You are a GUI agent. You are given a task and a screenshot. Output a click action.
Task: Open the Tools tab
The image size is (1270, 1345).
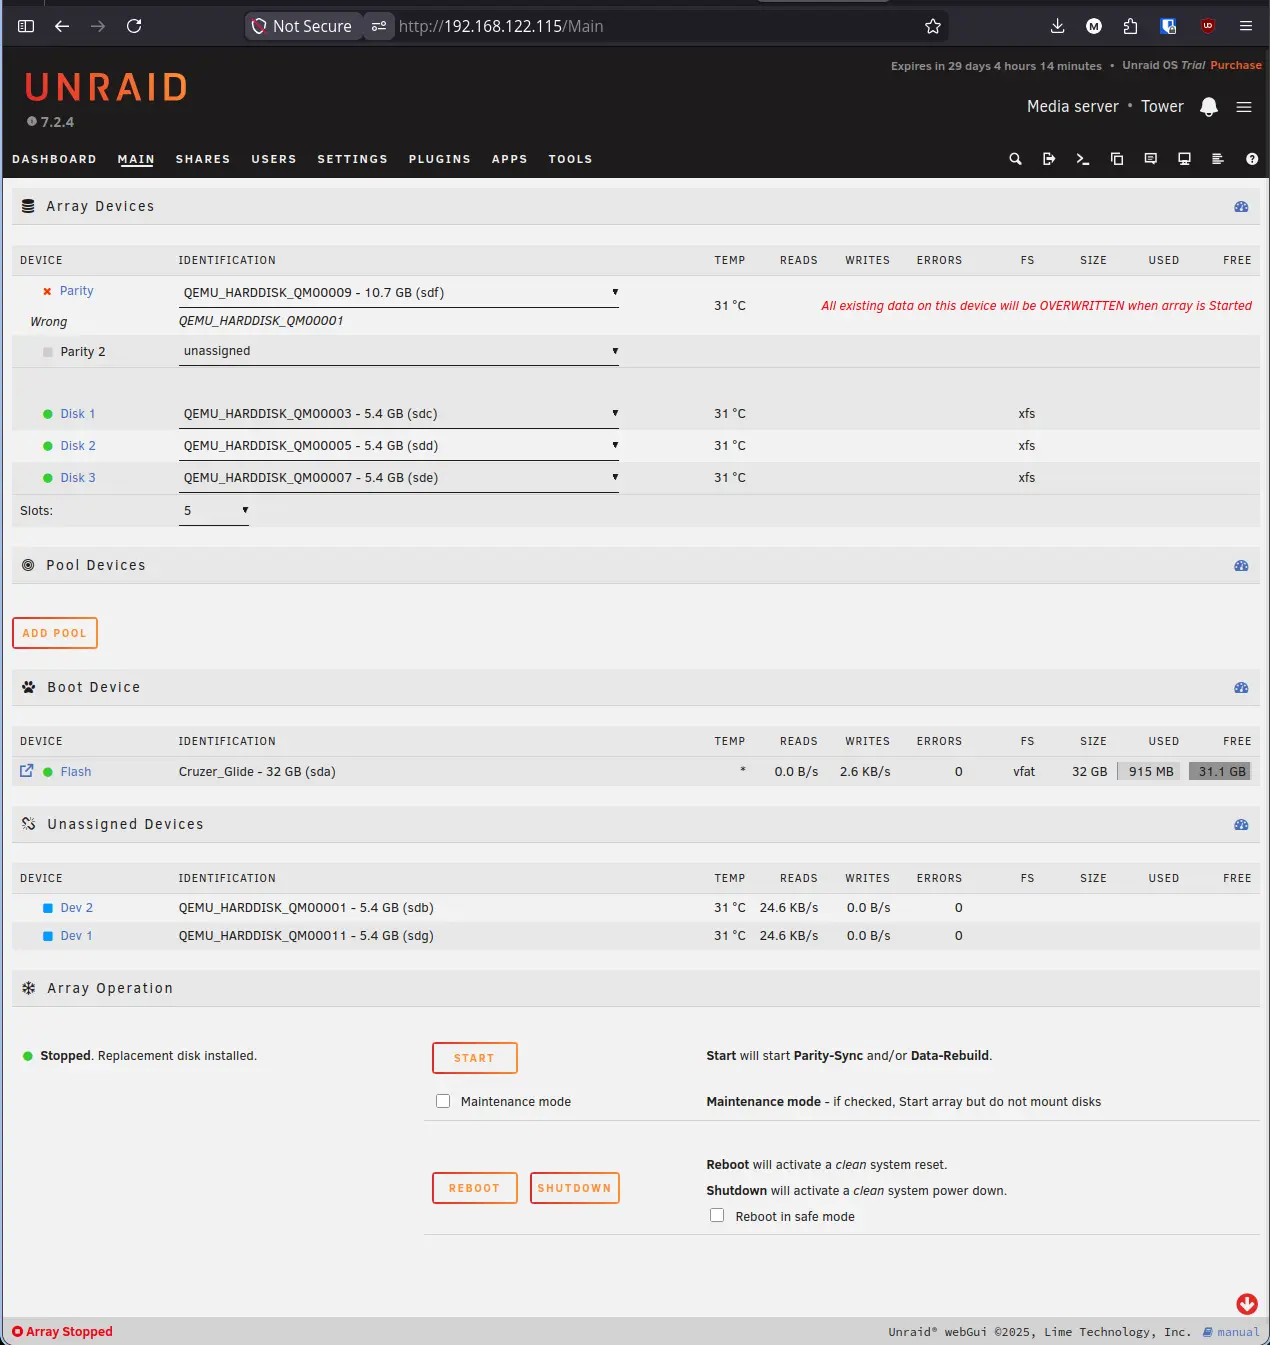(570, 159)
